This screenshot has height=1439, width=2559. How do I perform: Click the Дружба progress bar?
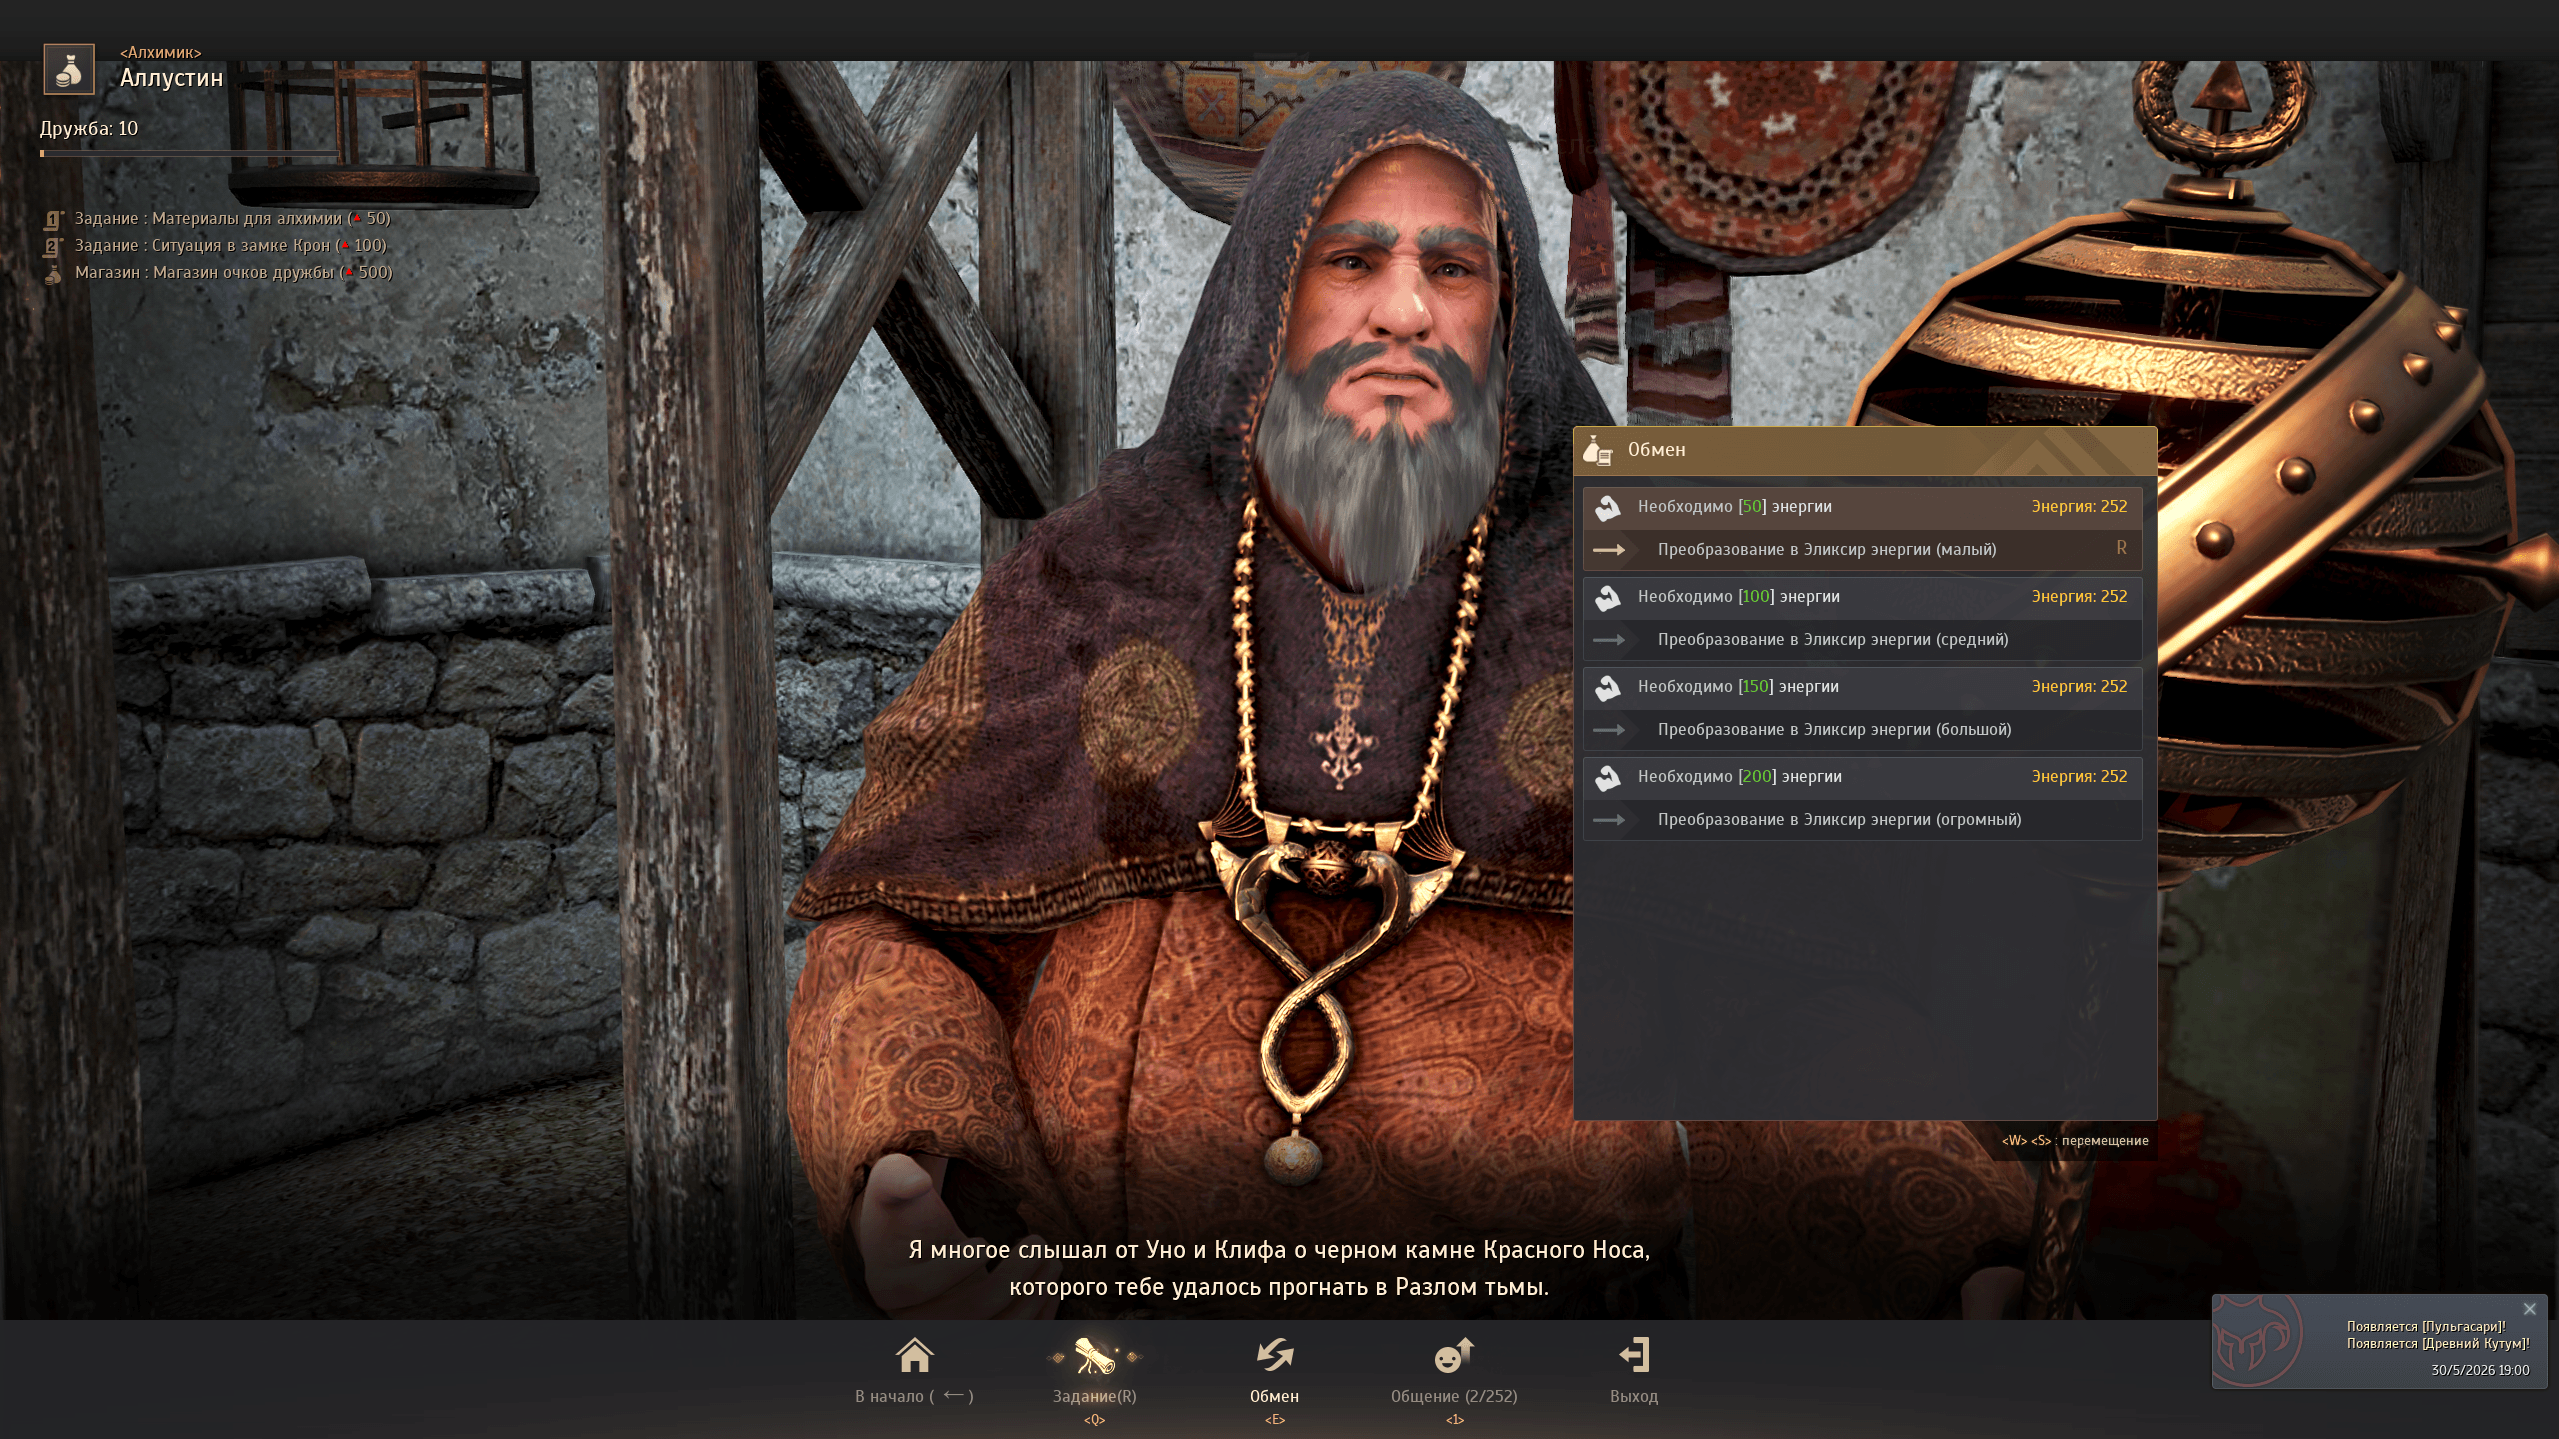pyautogui.click(x=190, y=153)
